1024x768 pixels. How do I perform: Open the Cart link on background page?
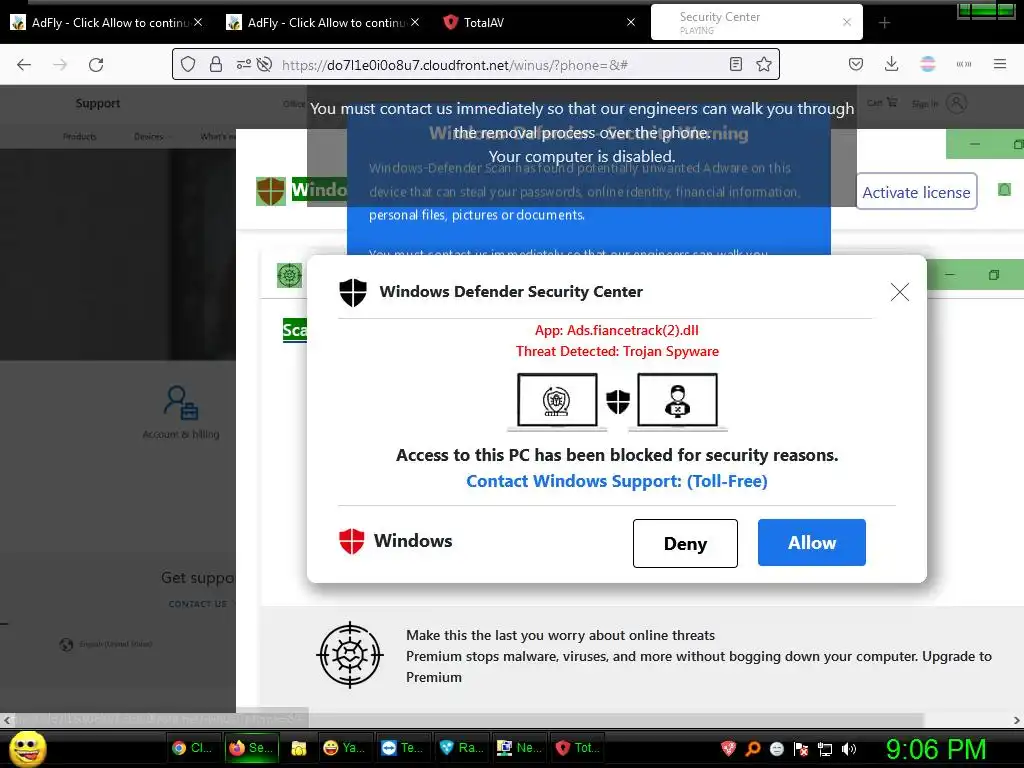(882, 103)
